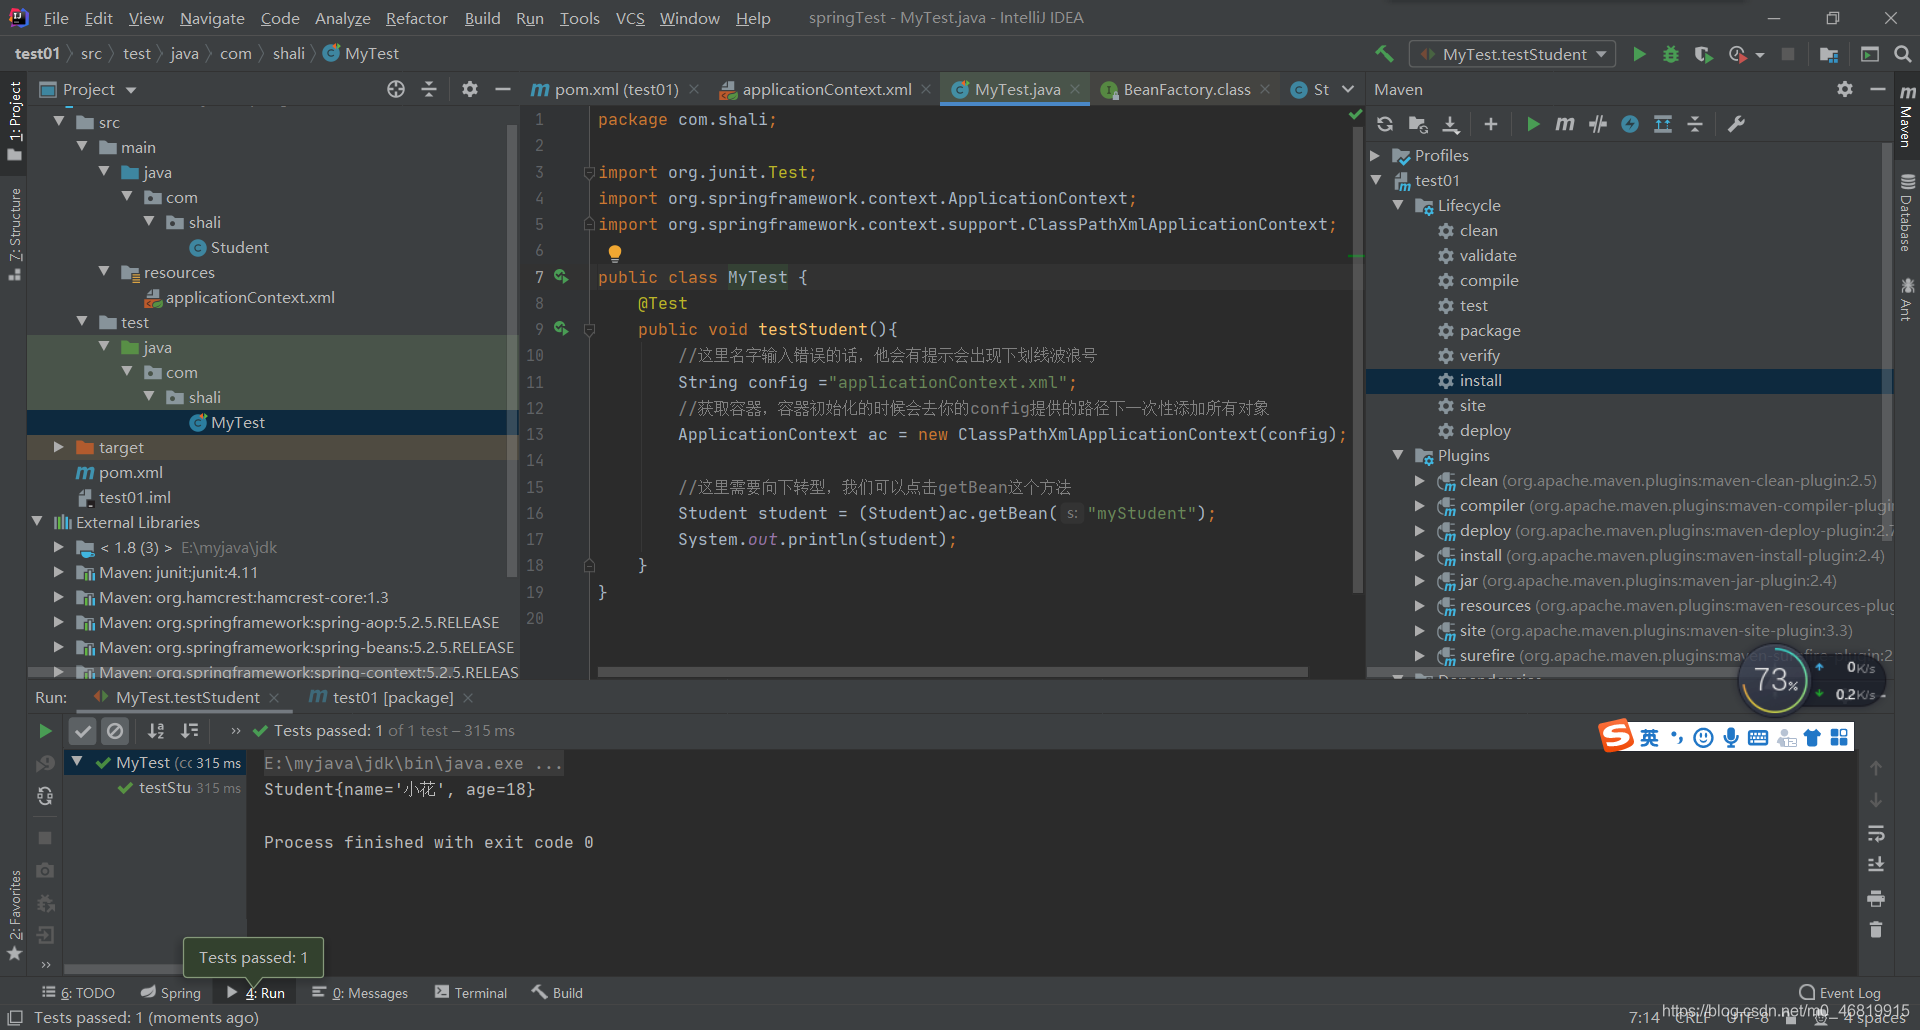Image resolution: width=1920 pixels, height=1030 pixels.
Task: Open 6: TODO tool window
Action: [78, 992]
